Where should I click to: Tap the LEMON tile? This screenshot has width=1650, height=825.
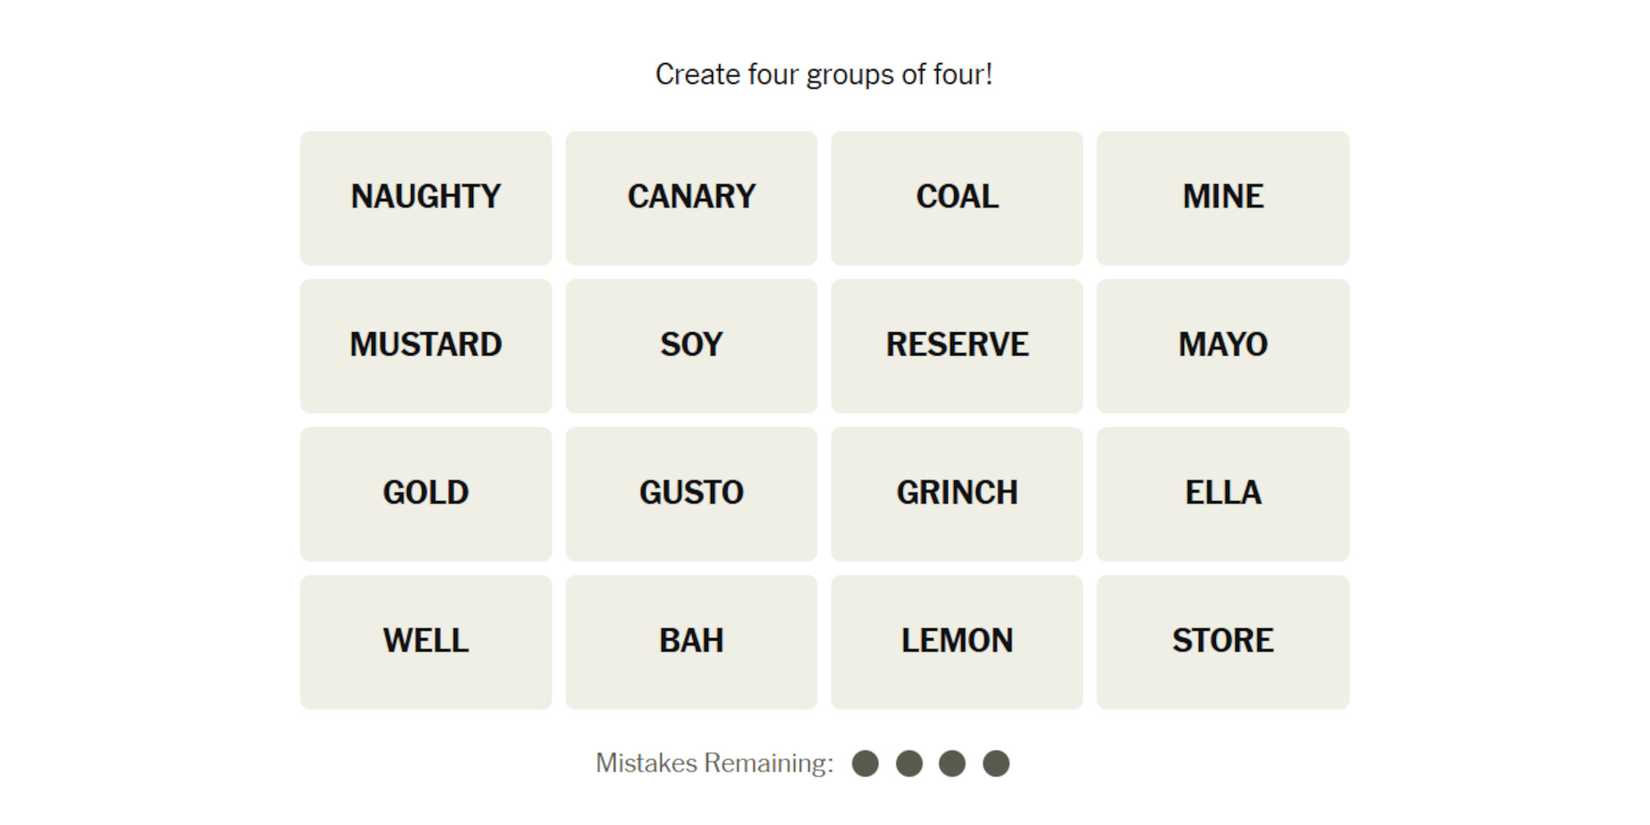tap(956, 641)
